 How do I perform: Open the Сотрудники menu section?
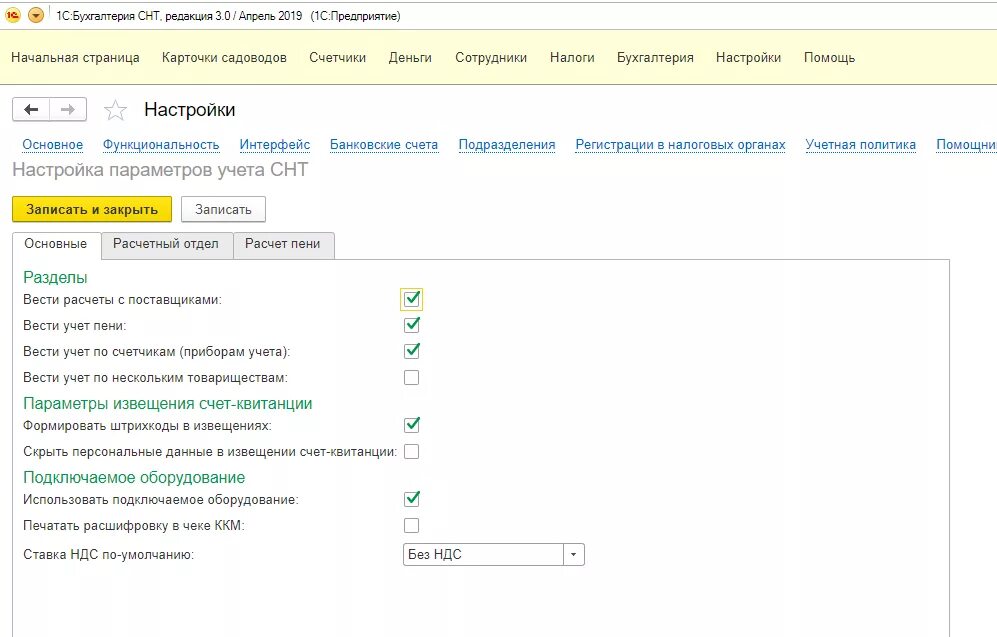(x=491, y=58)
